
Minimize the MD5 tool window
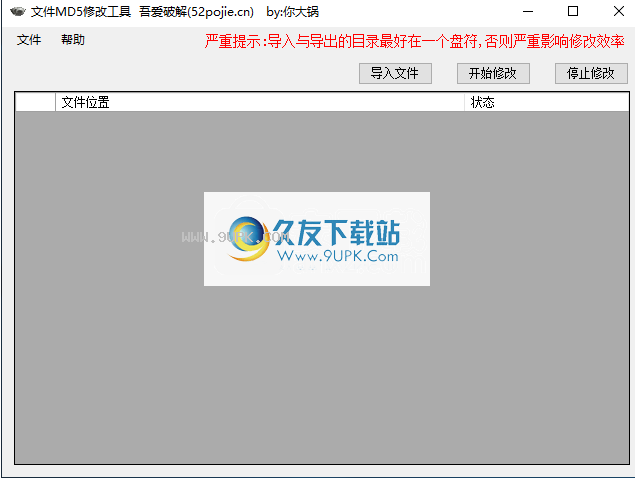tap(528, 12)
